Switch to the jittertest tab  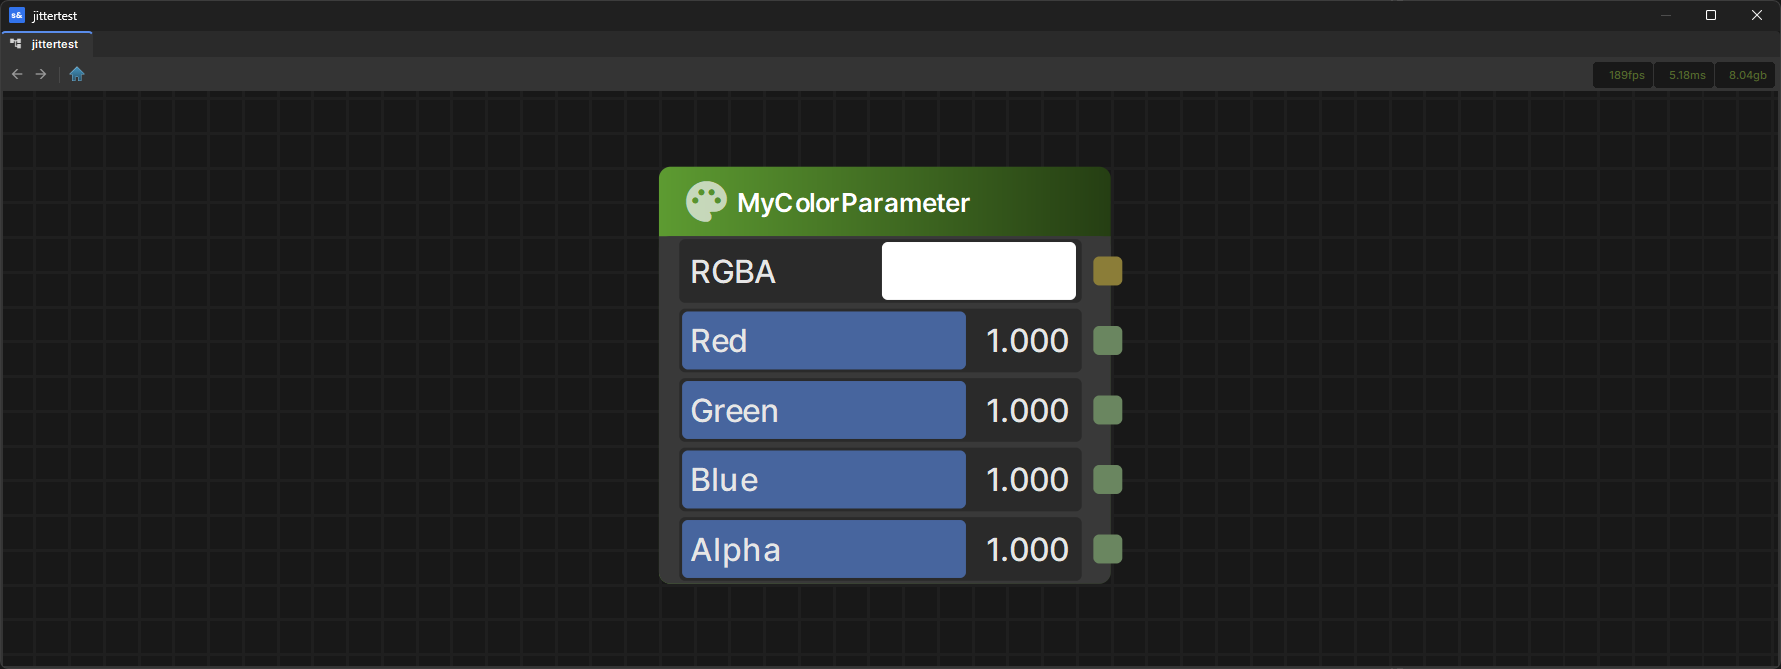(48, 44)
